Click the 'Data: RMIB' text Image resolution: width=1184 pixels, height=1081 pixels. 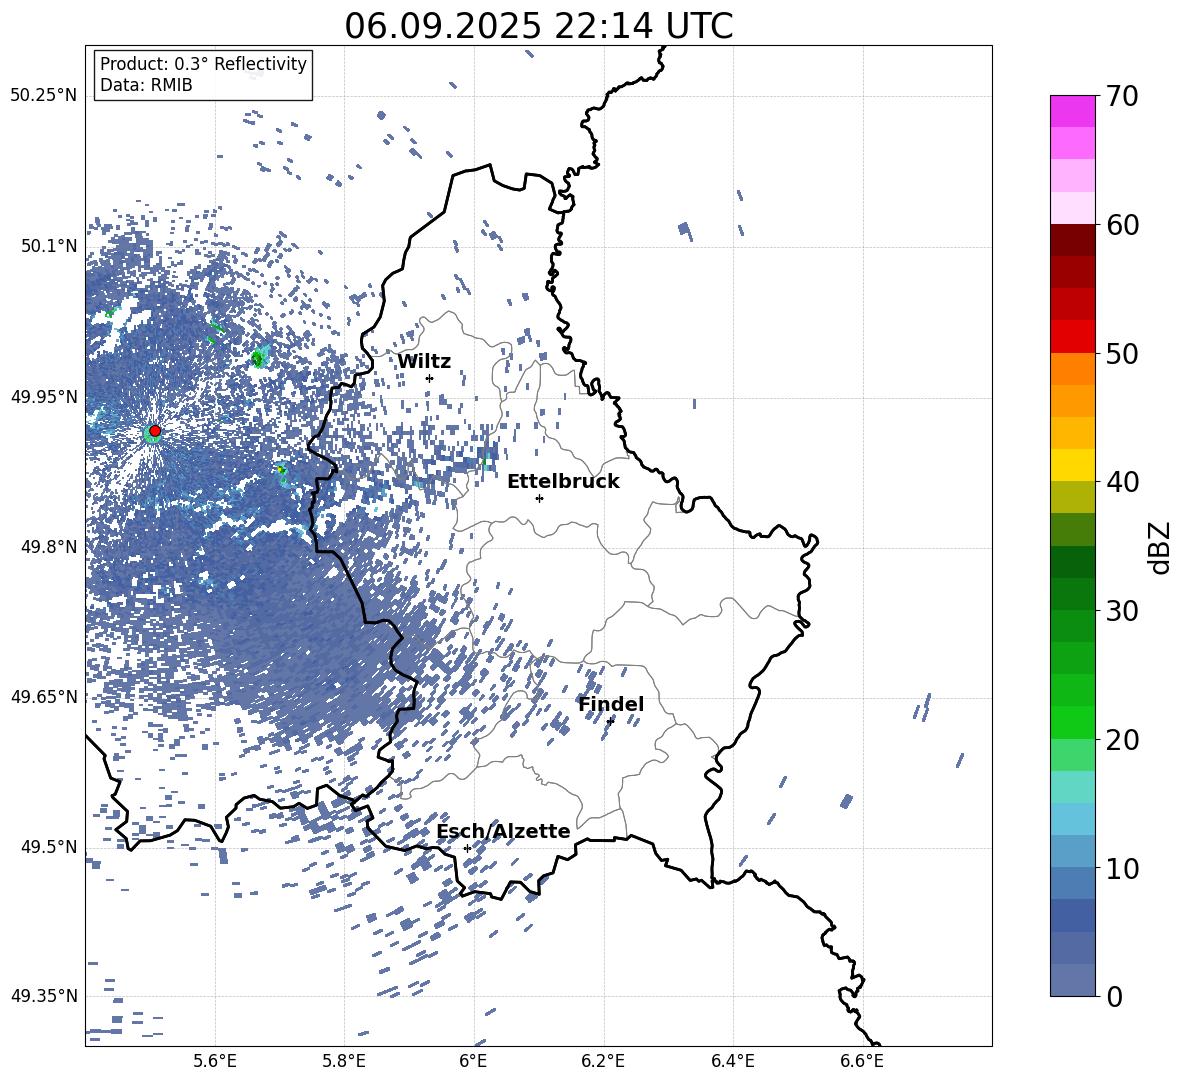(146, 85)
